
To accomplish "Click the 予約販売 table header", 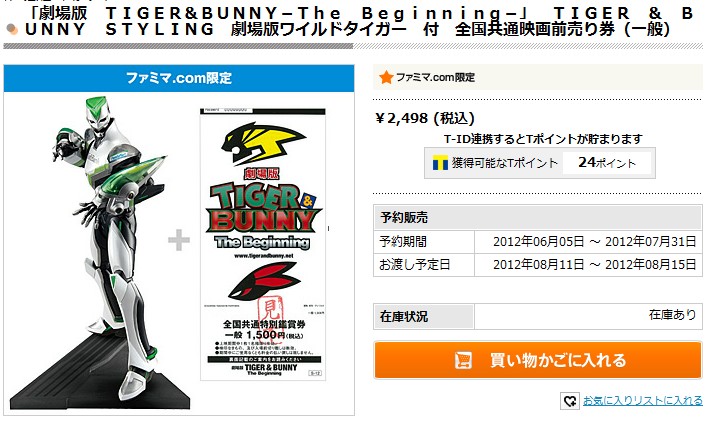I will [538, 217].
